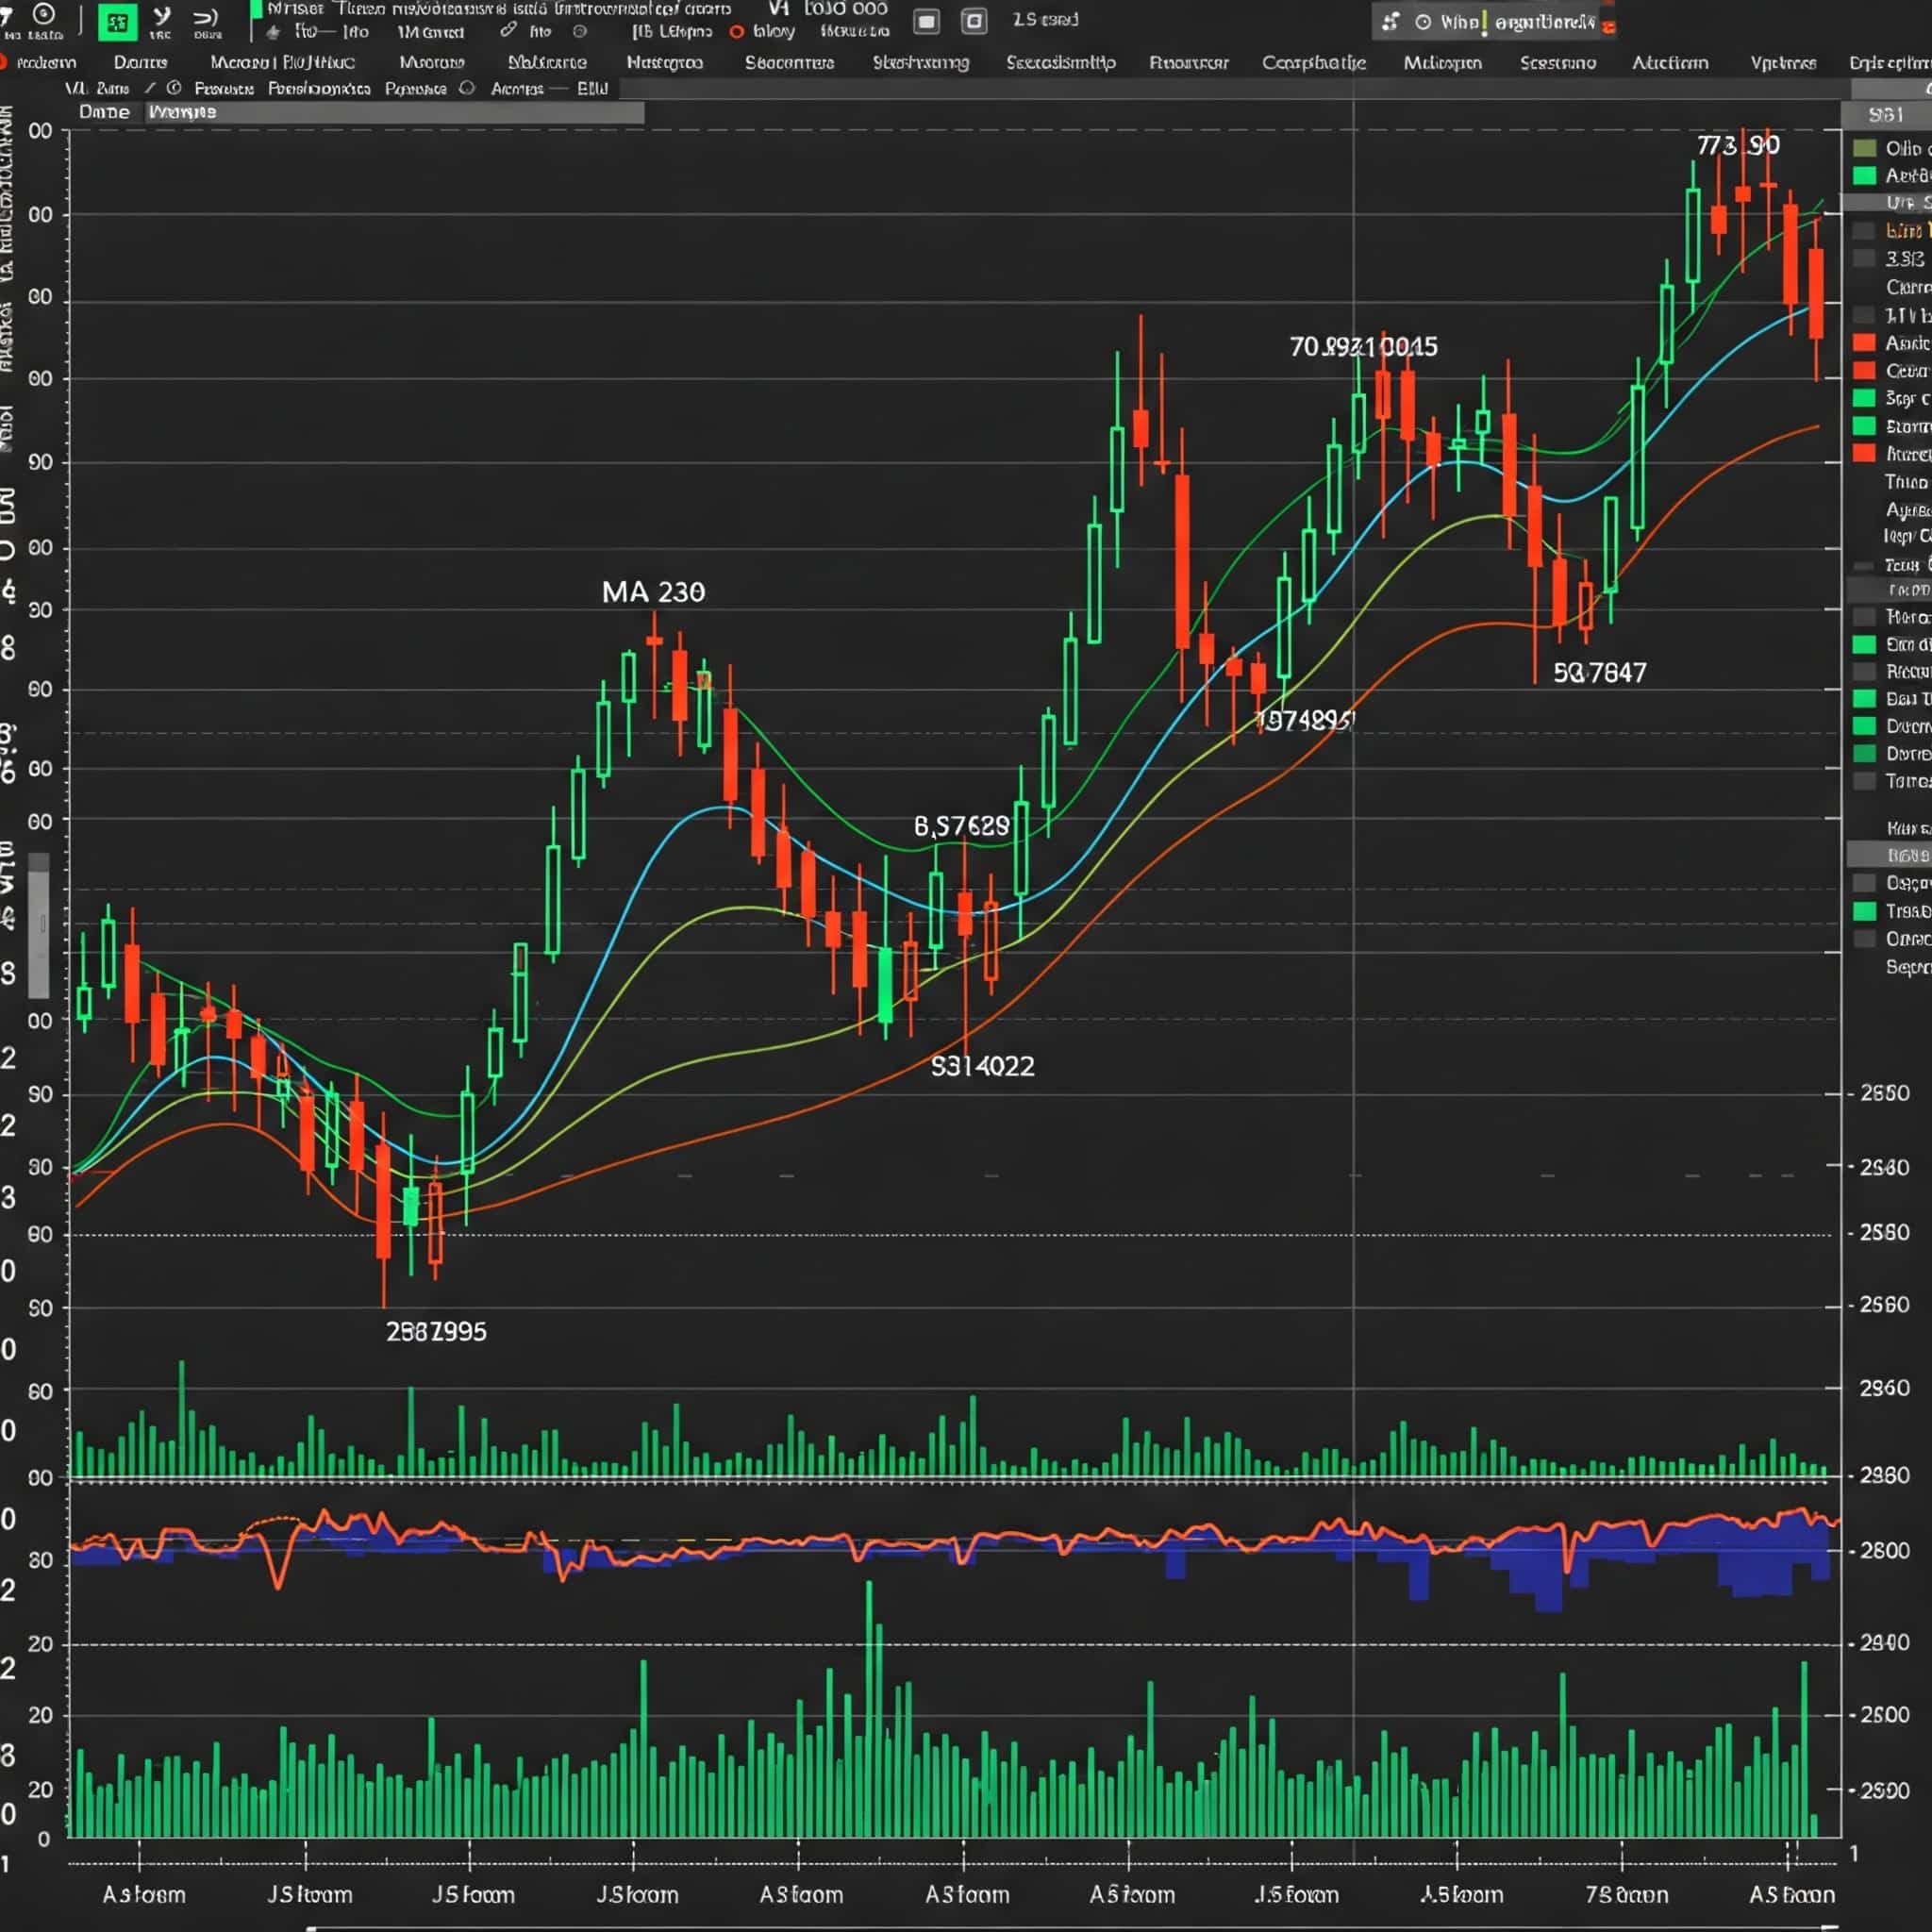Viewport: 1932px width, 1932px height.
Task: Click the filled rectangle layout icon
Action: [927, 21]
